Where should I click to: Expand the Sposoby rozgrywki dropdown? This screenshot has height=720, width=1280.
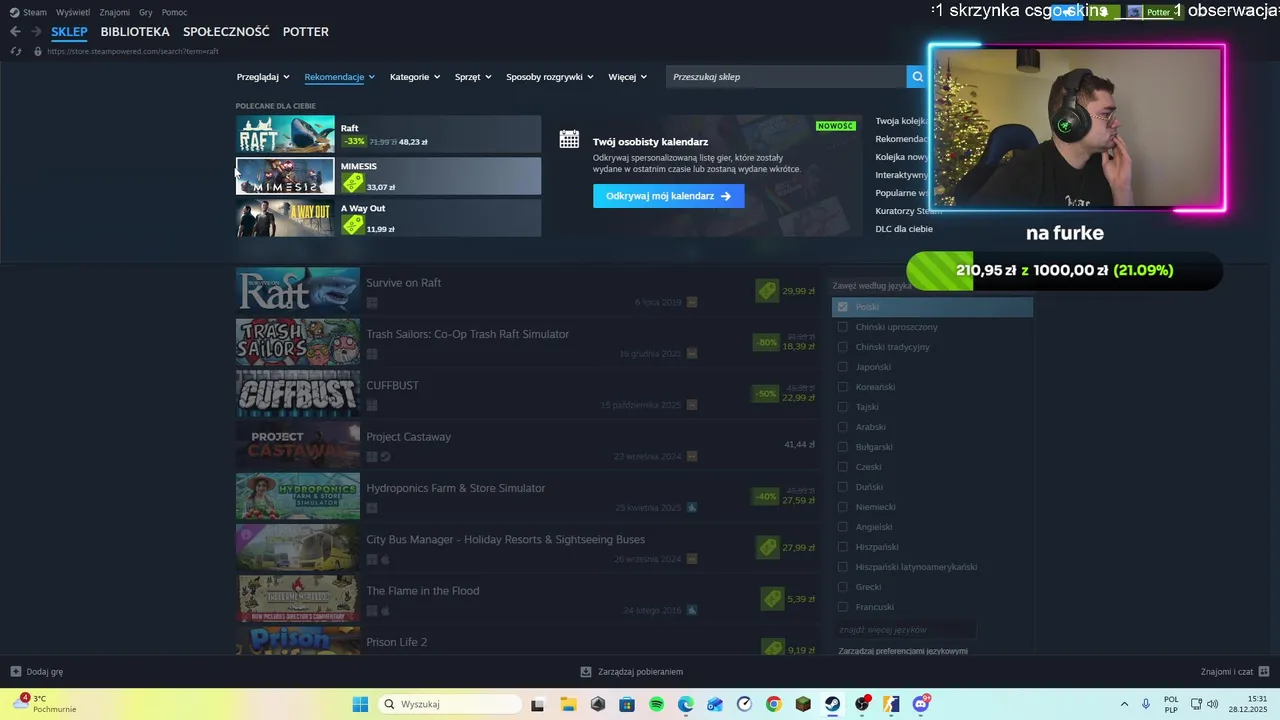(550, 77)
